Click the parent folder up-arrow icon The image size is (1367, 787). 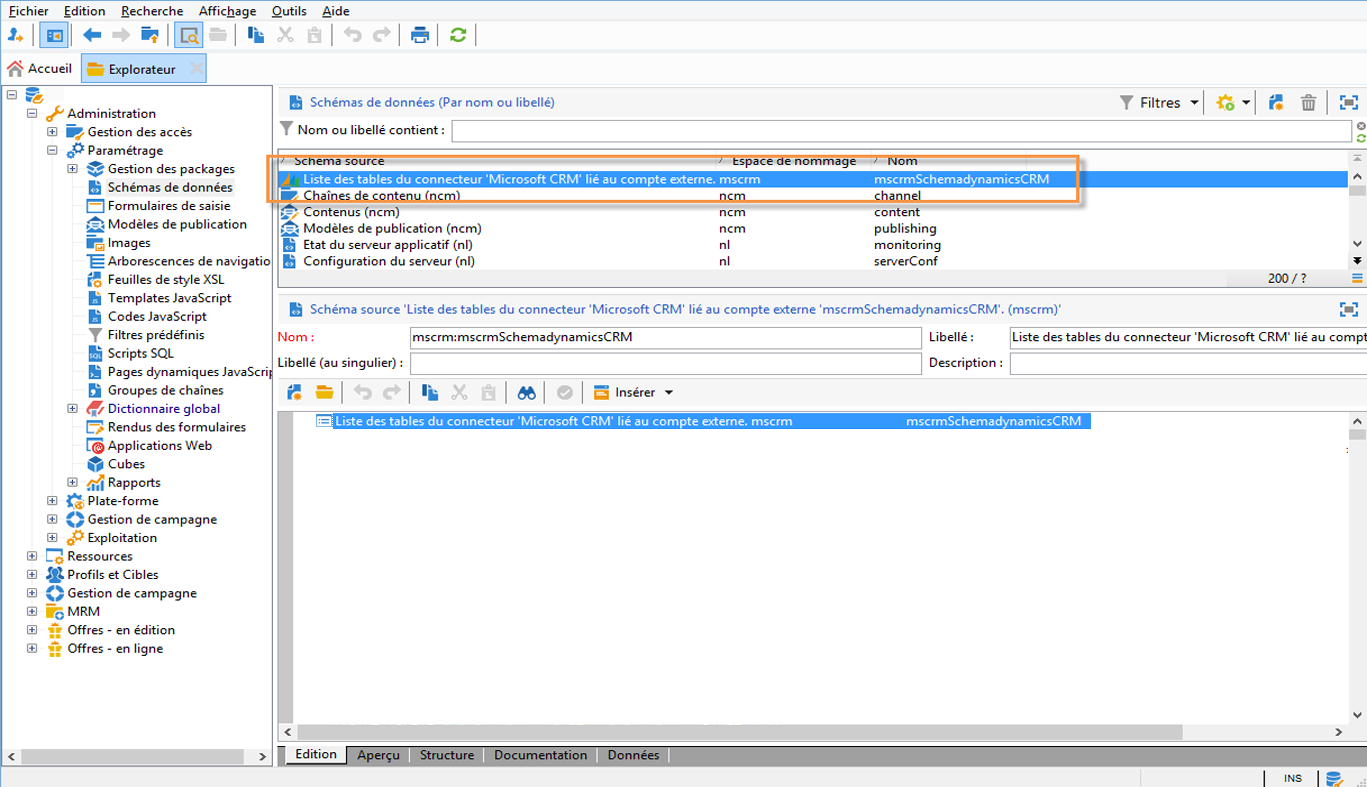[x=150, y=35]
